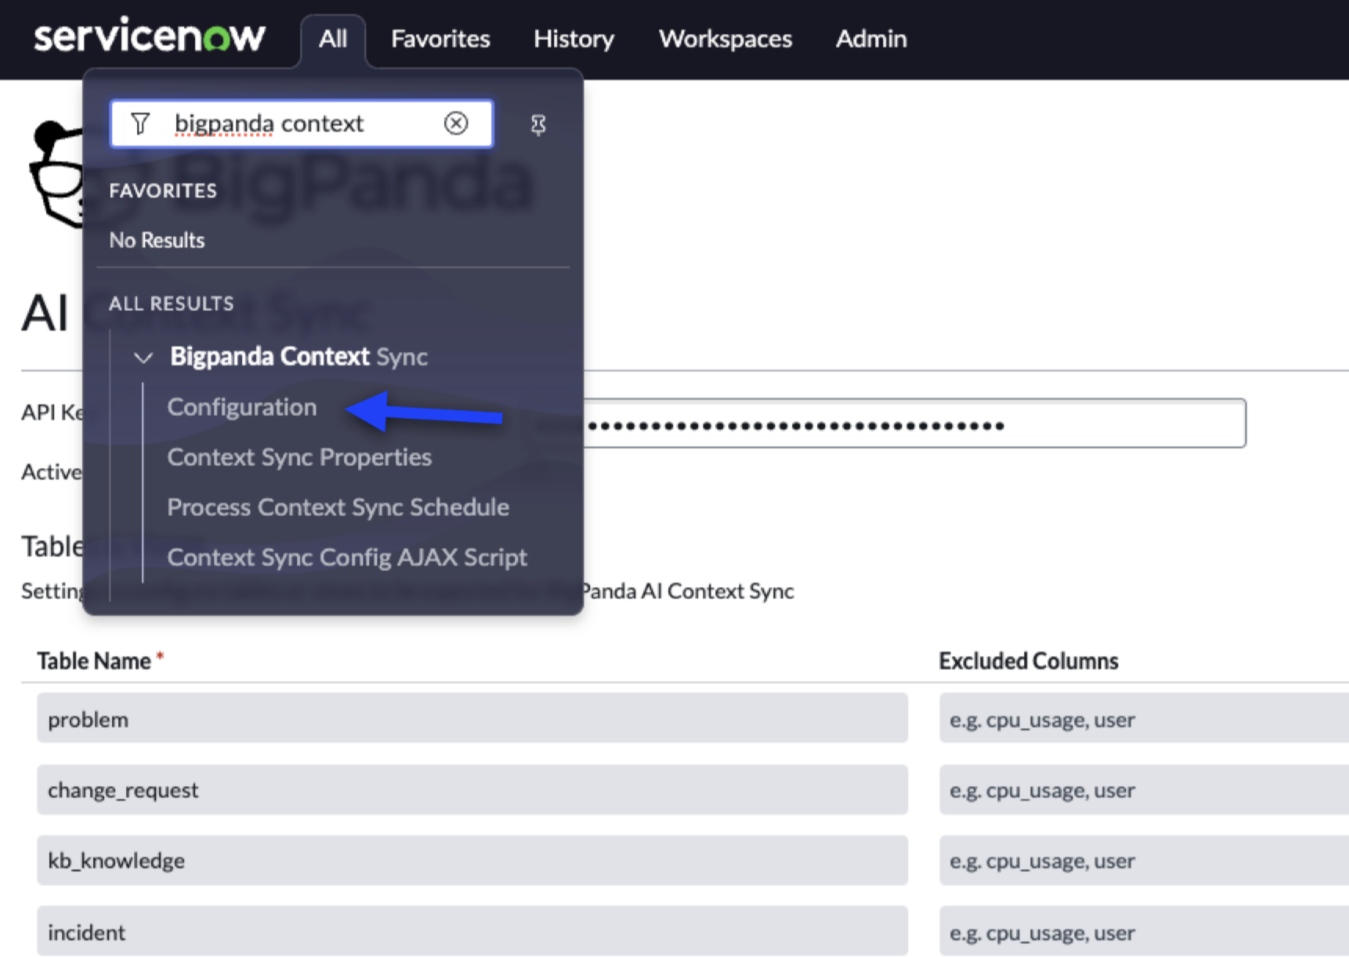Open the Admin menu
Screen dimensions: 1349x957
tap(871, 39)
